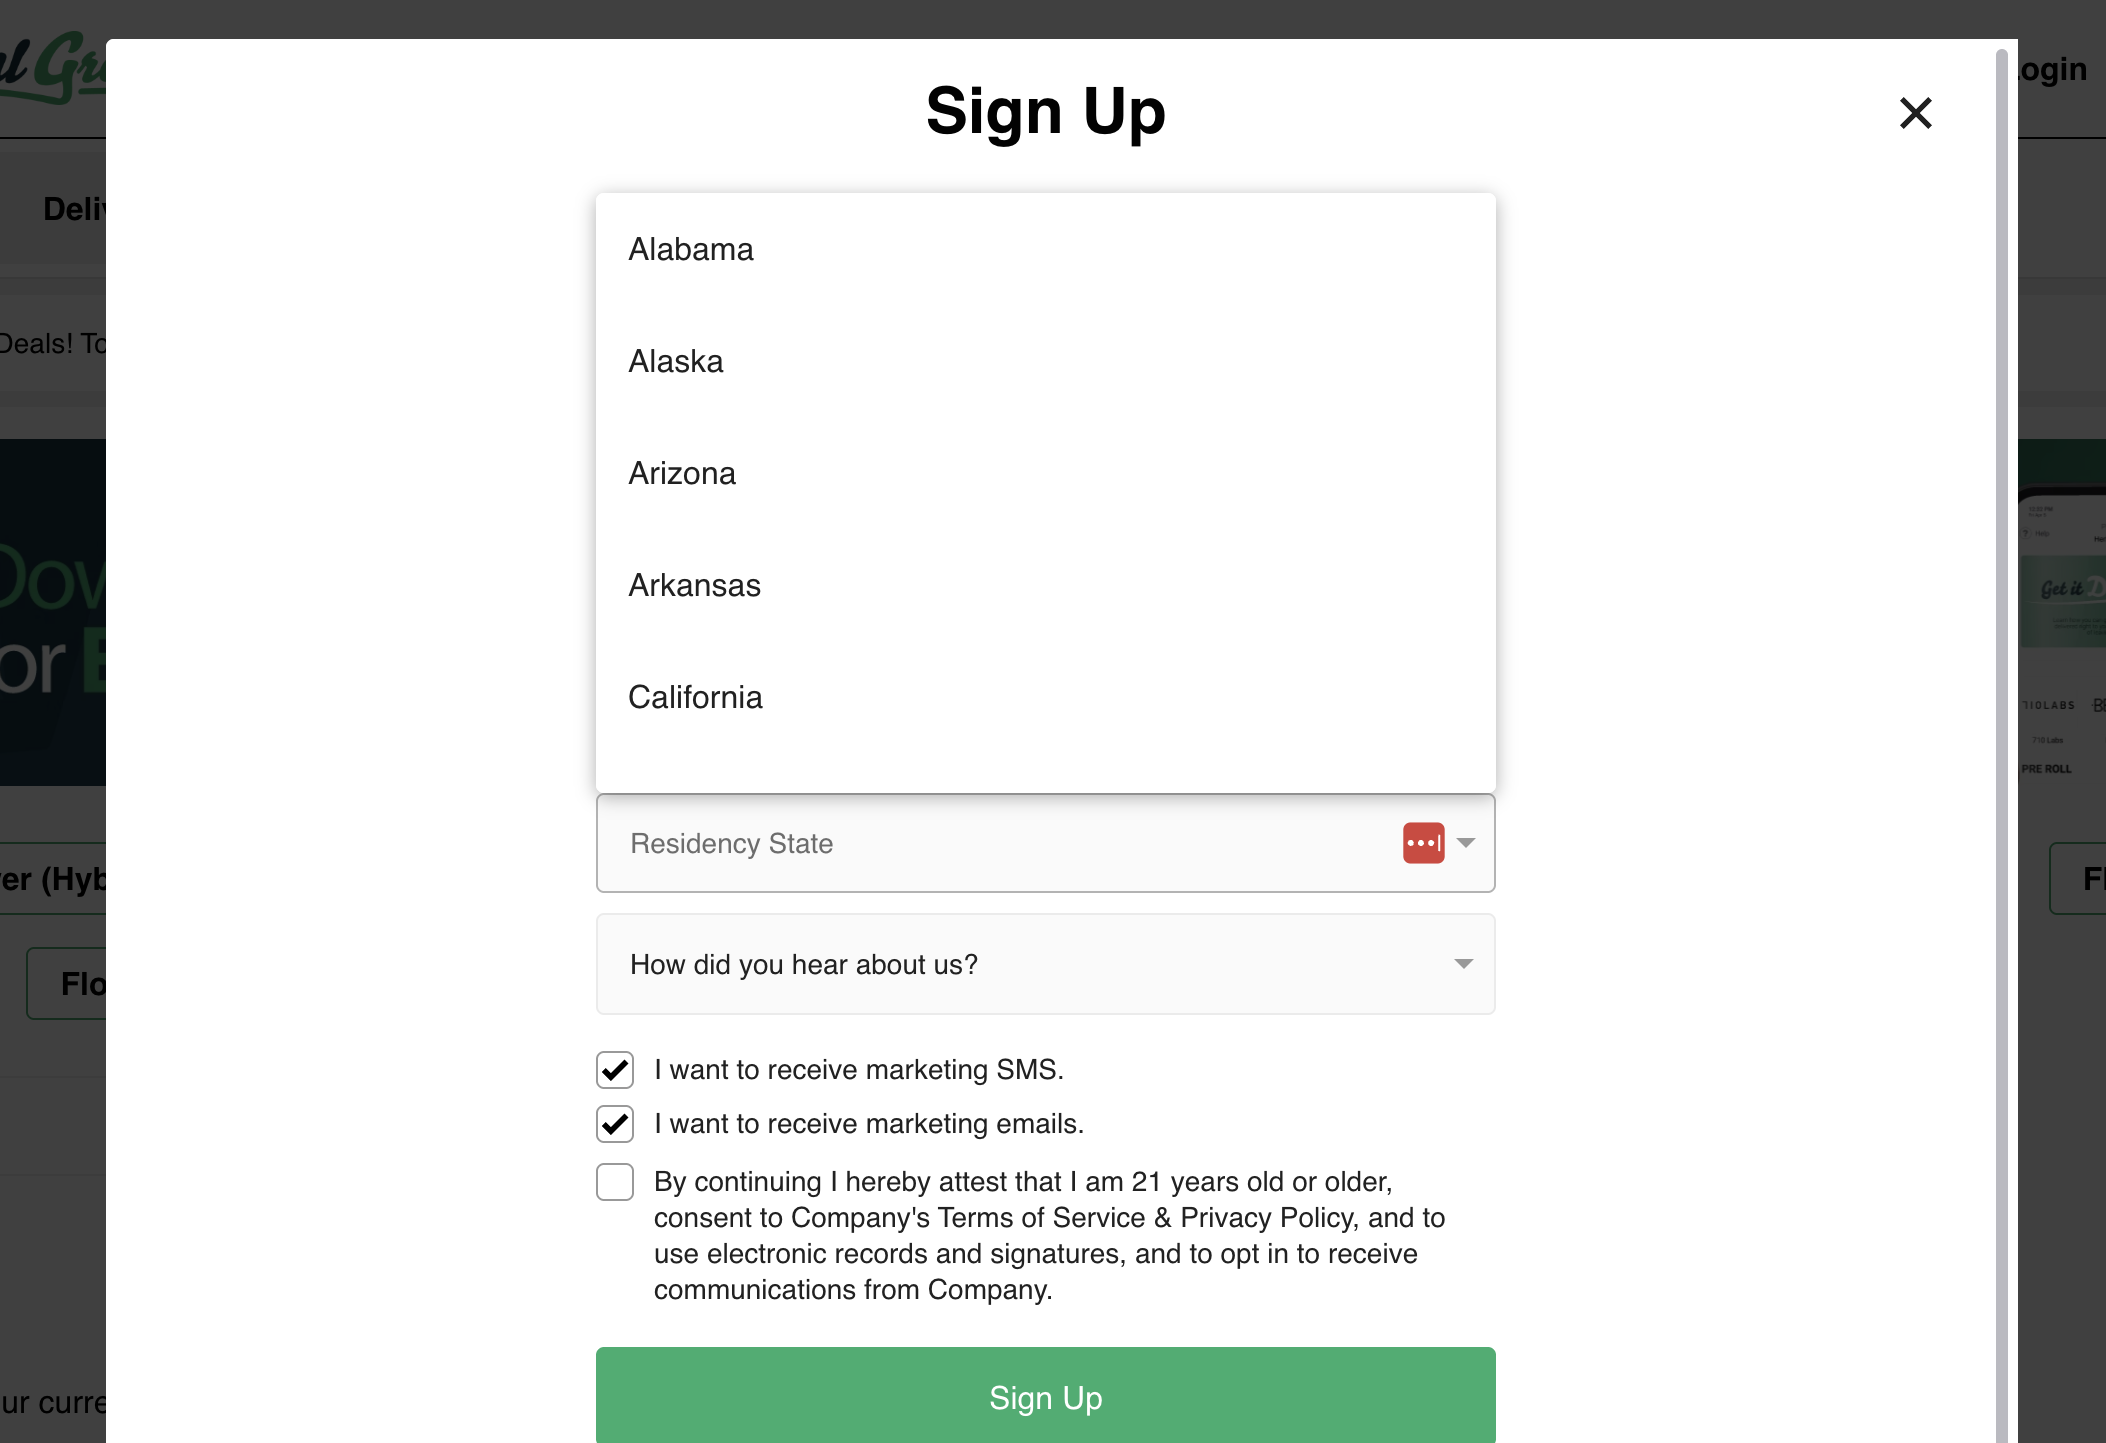Pick Arizona as residency state
2106x1443 pixels.
[x=682, y=473]
